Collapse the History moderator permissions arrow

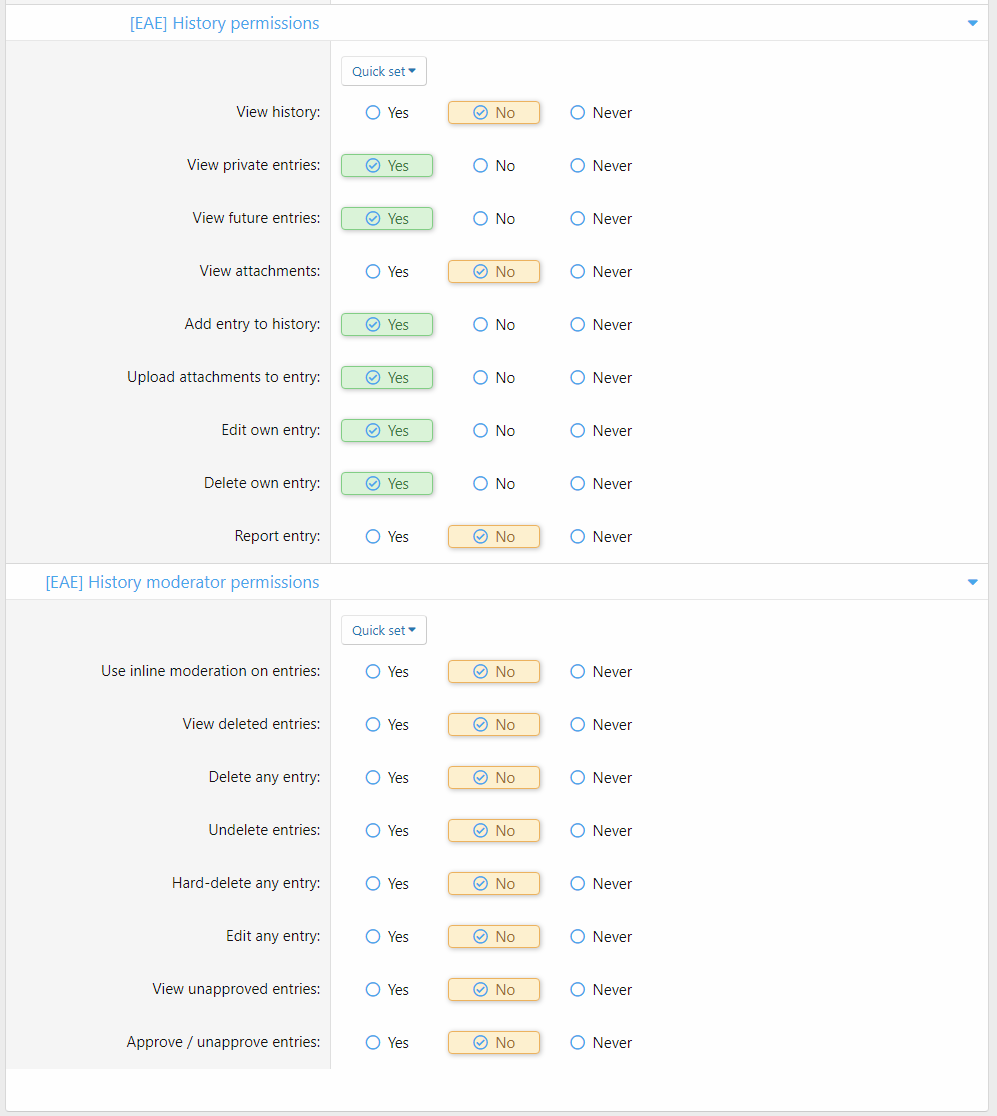972,582
